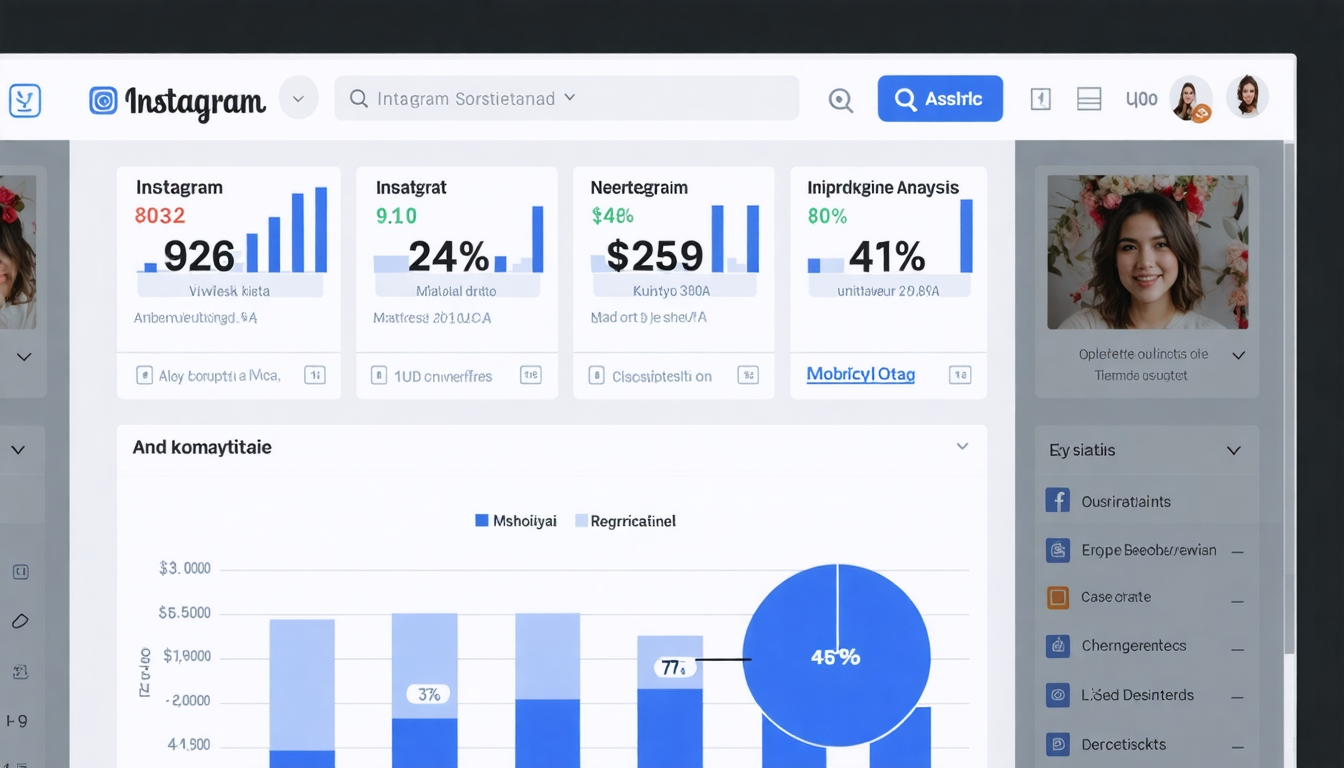
Task: Collapse the Ey siatiis section chevron
Action: click(1234, 451)
